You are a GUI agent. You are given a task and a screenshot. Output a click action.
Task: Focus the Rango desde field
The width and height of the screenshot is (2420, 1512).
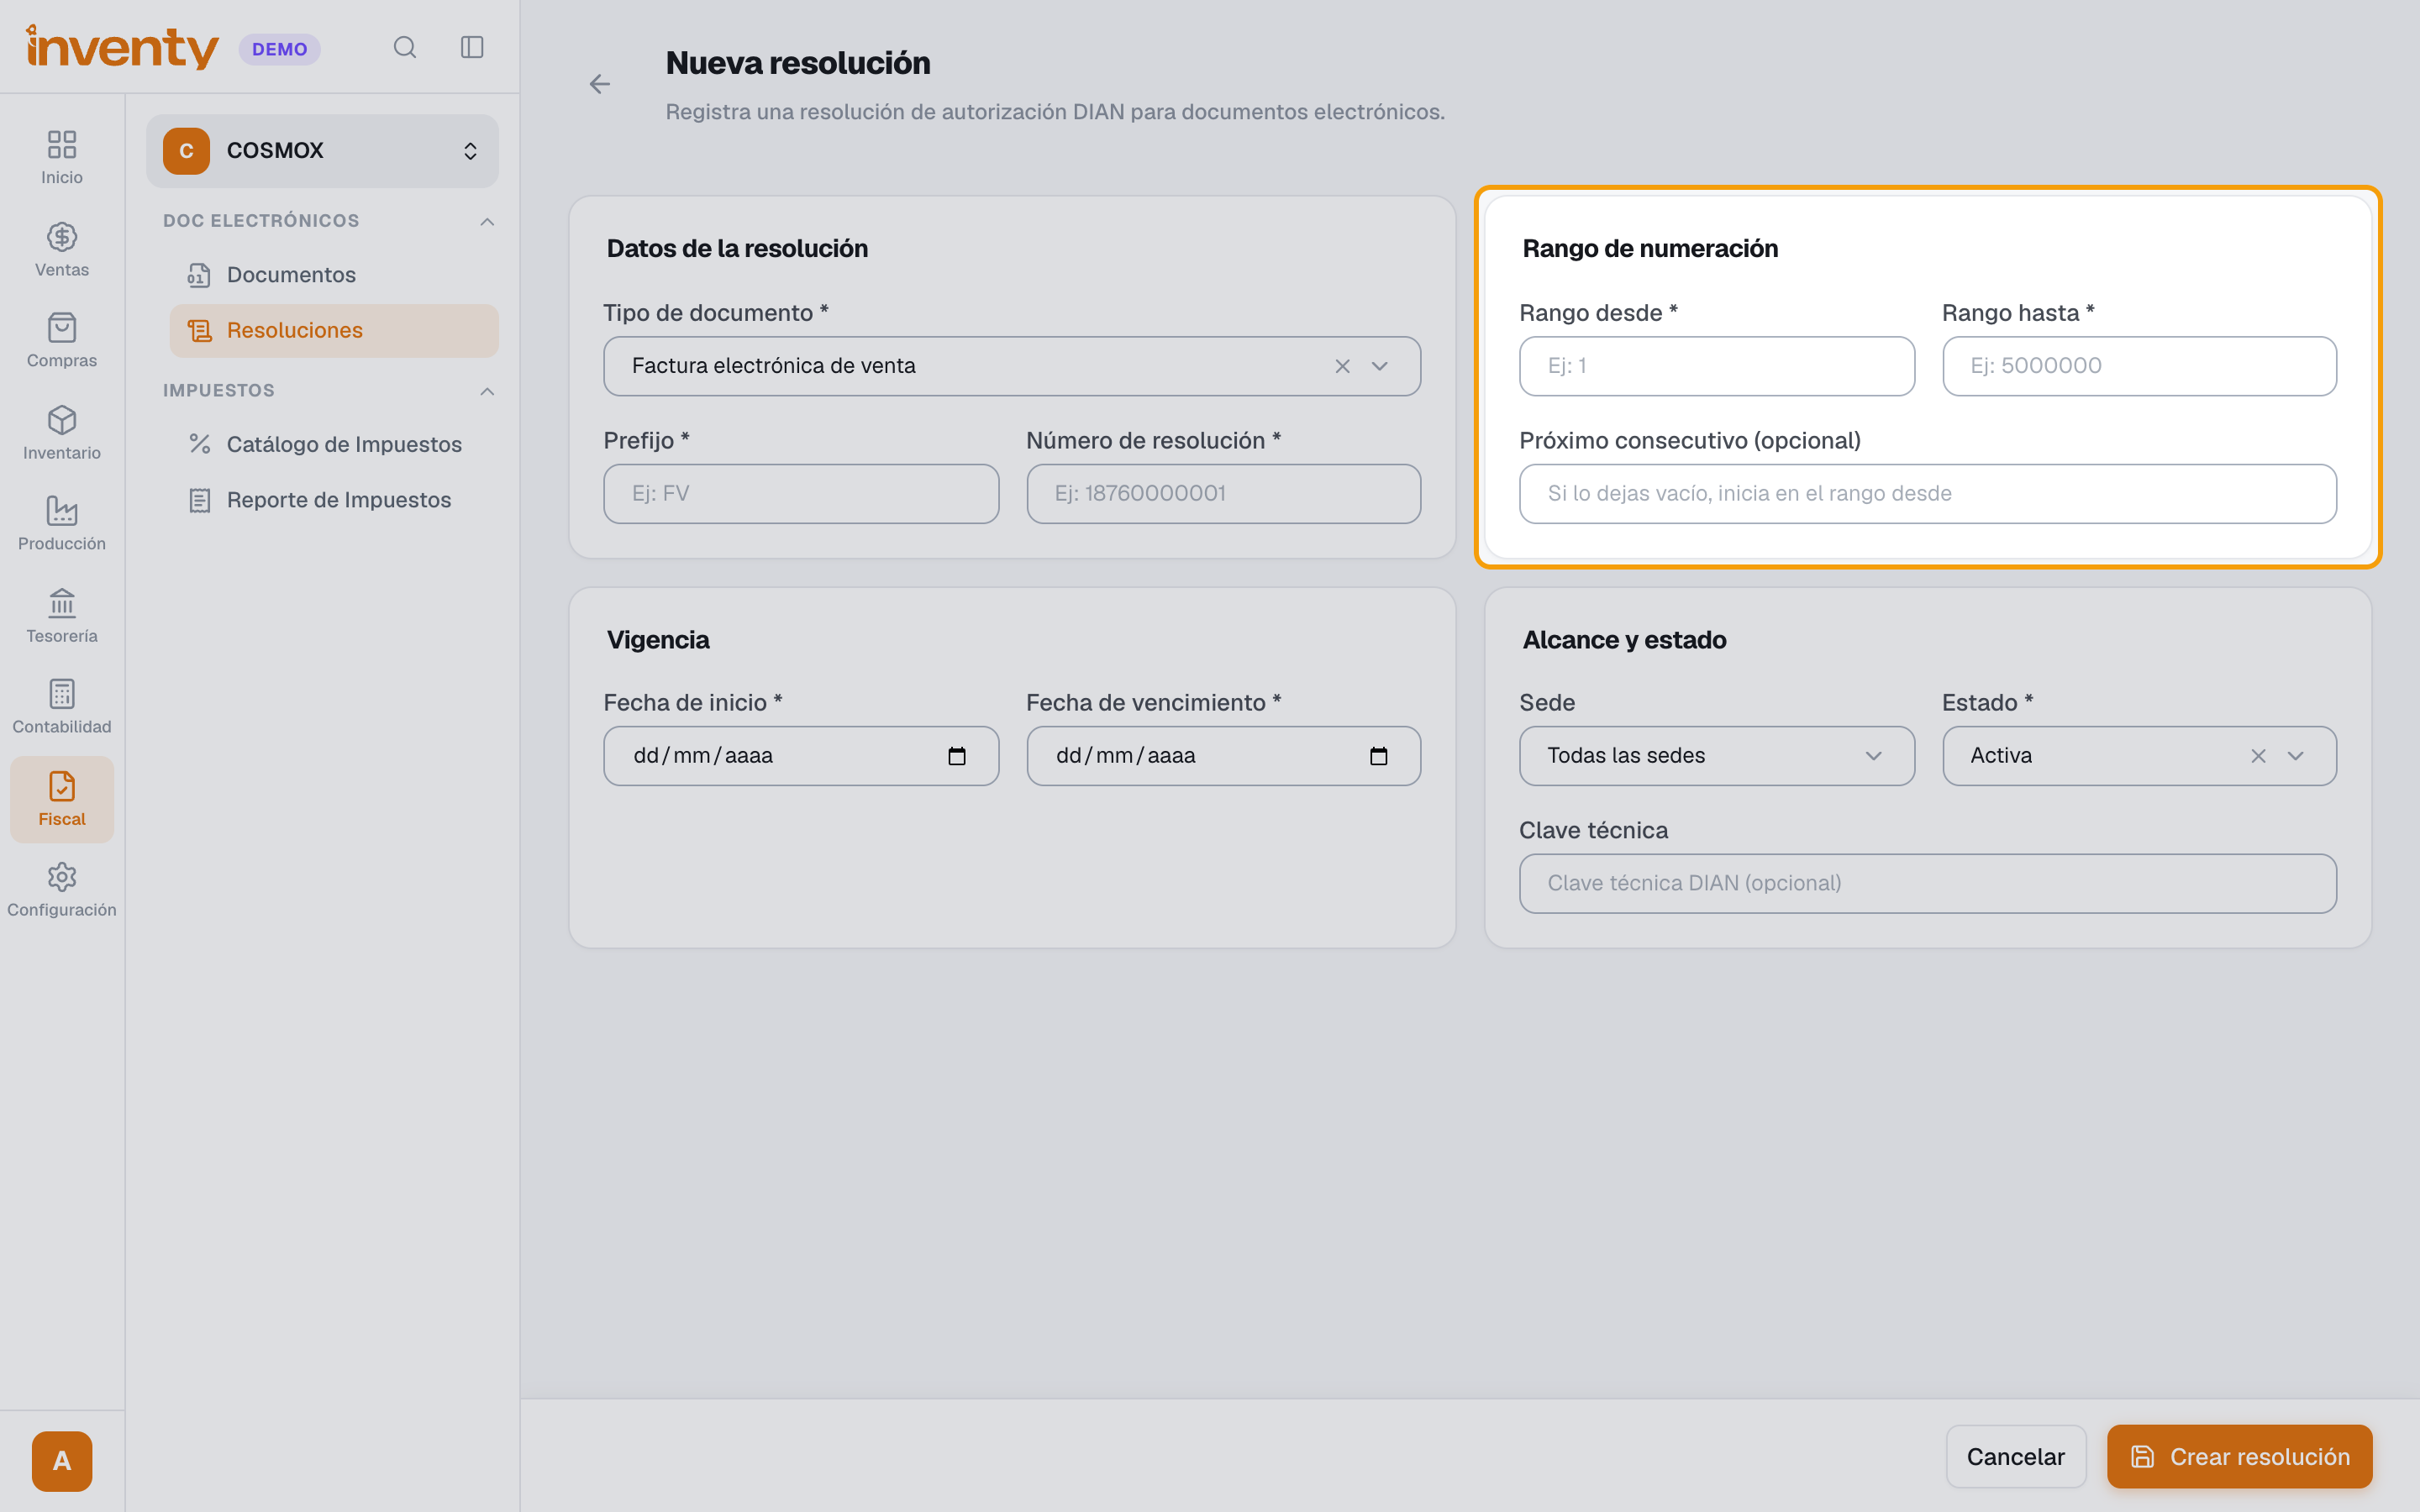1716,366
